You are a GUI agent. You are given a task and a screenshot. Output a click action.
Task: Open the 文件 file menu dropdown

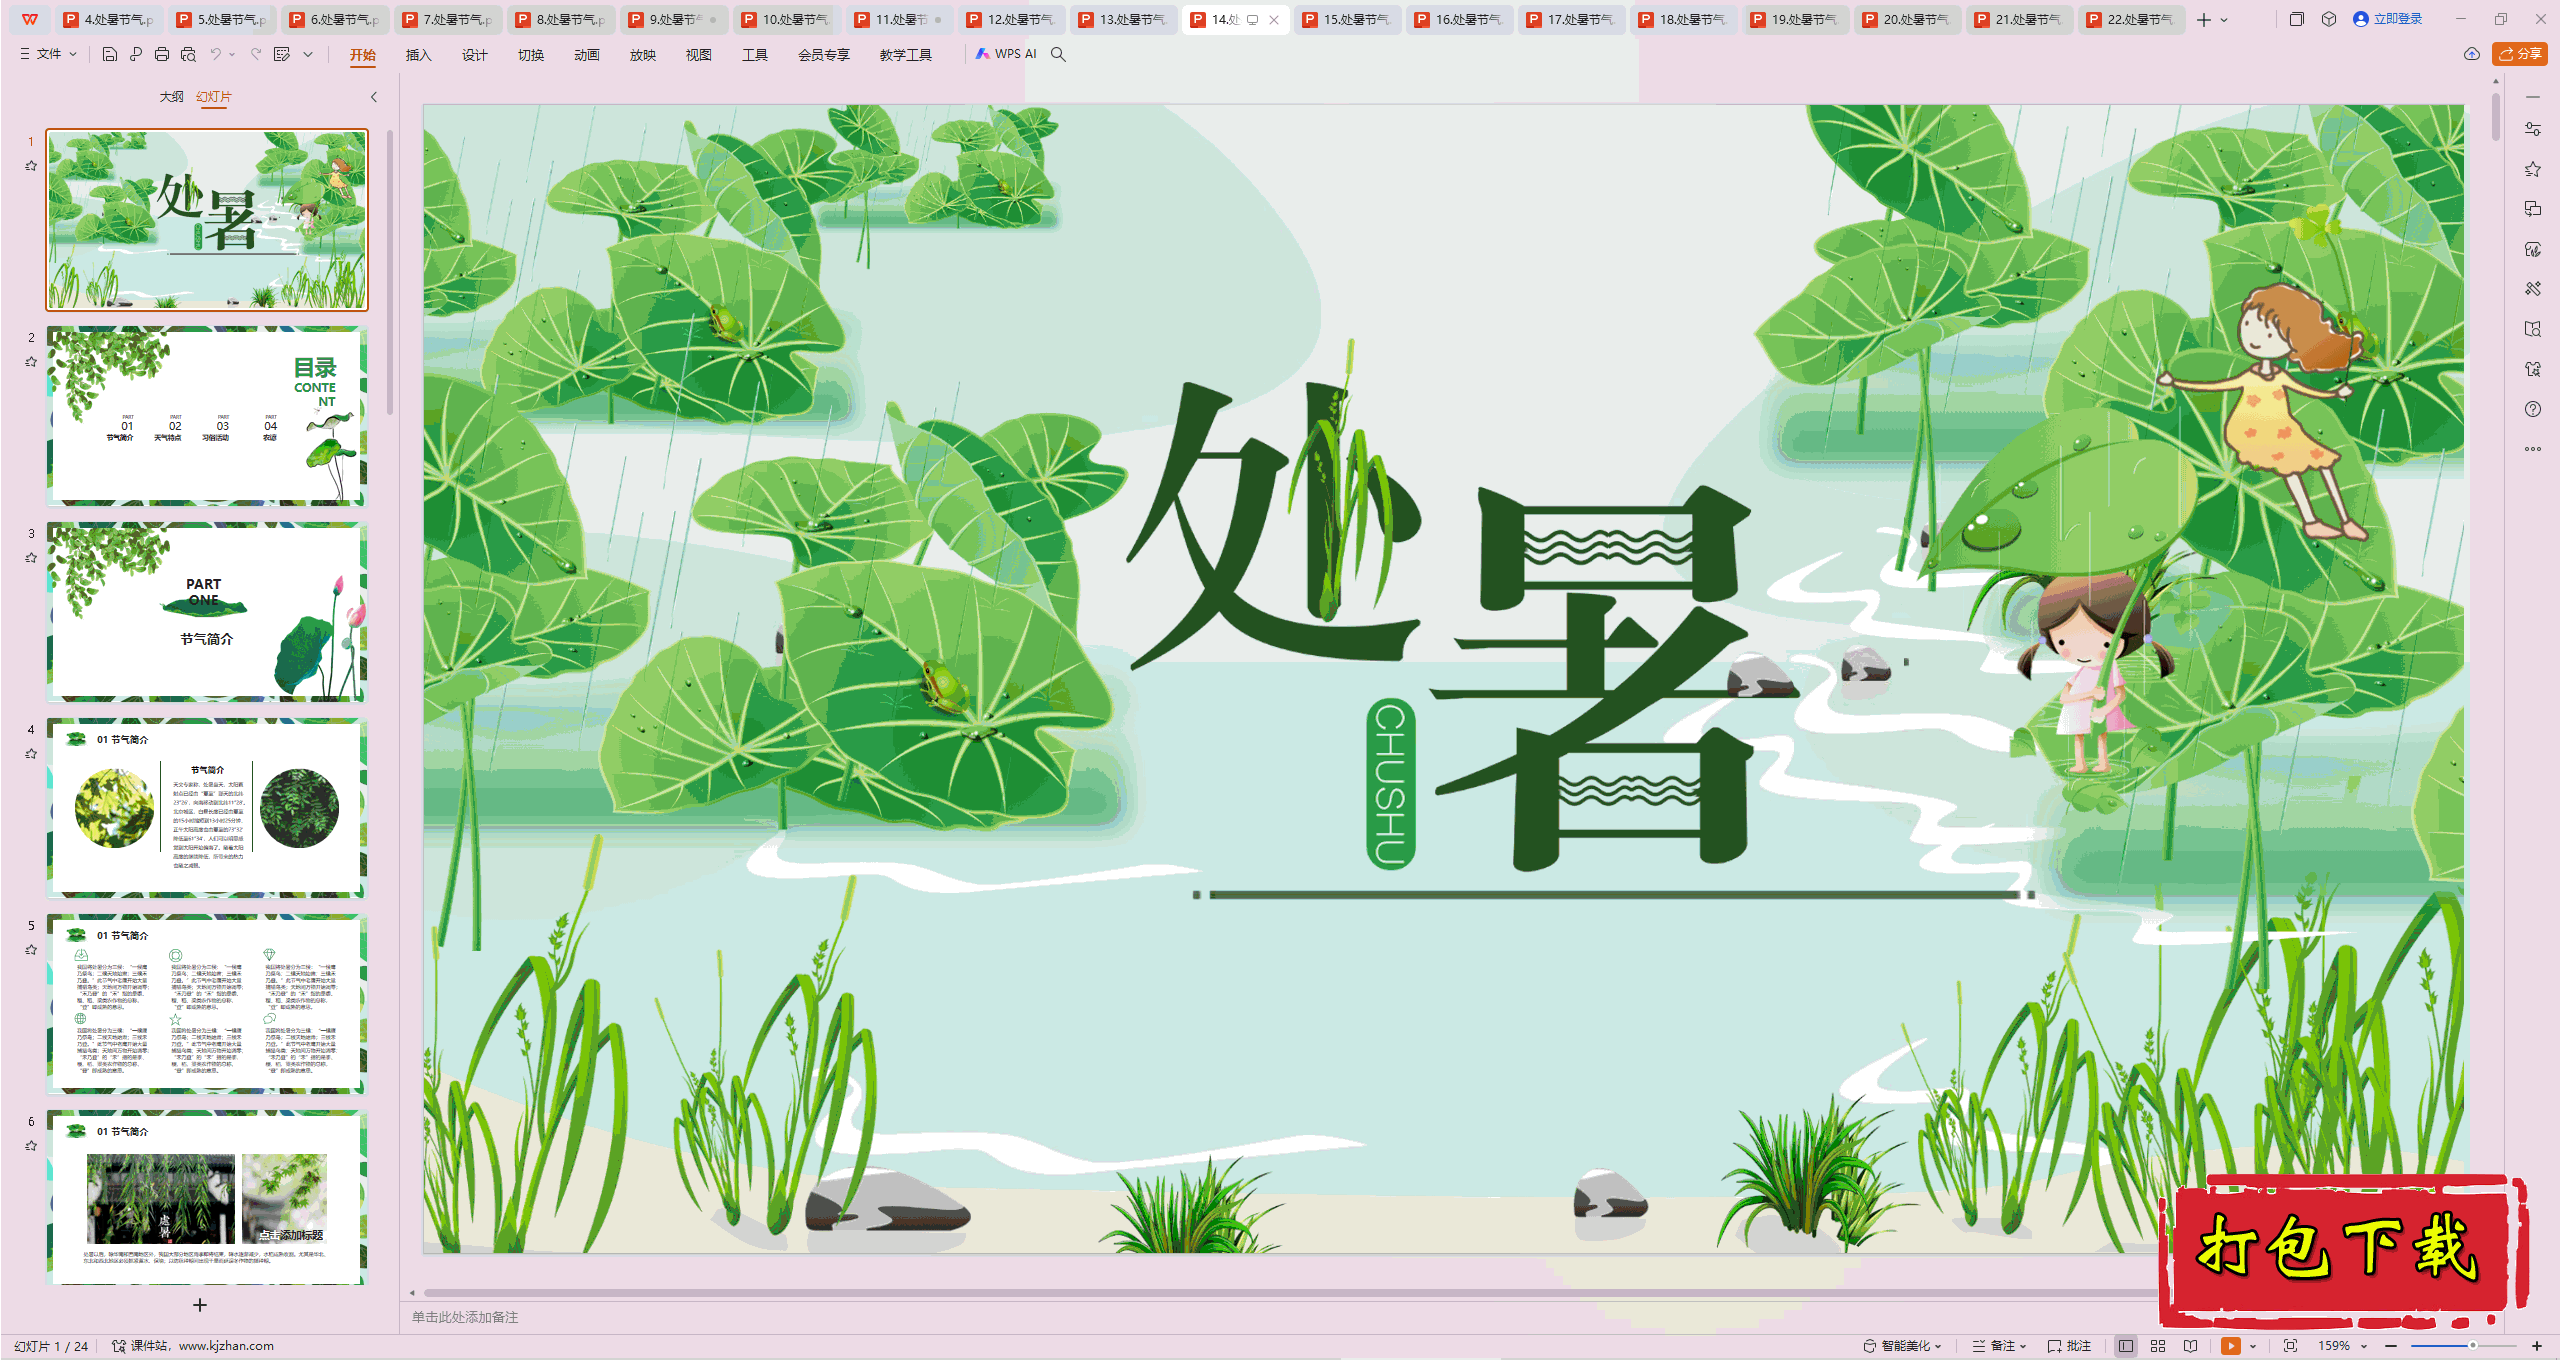48,54
